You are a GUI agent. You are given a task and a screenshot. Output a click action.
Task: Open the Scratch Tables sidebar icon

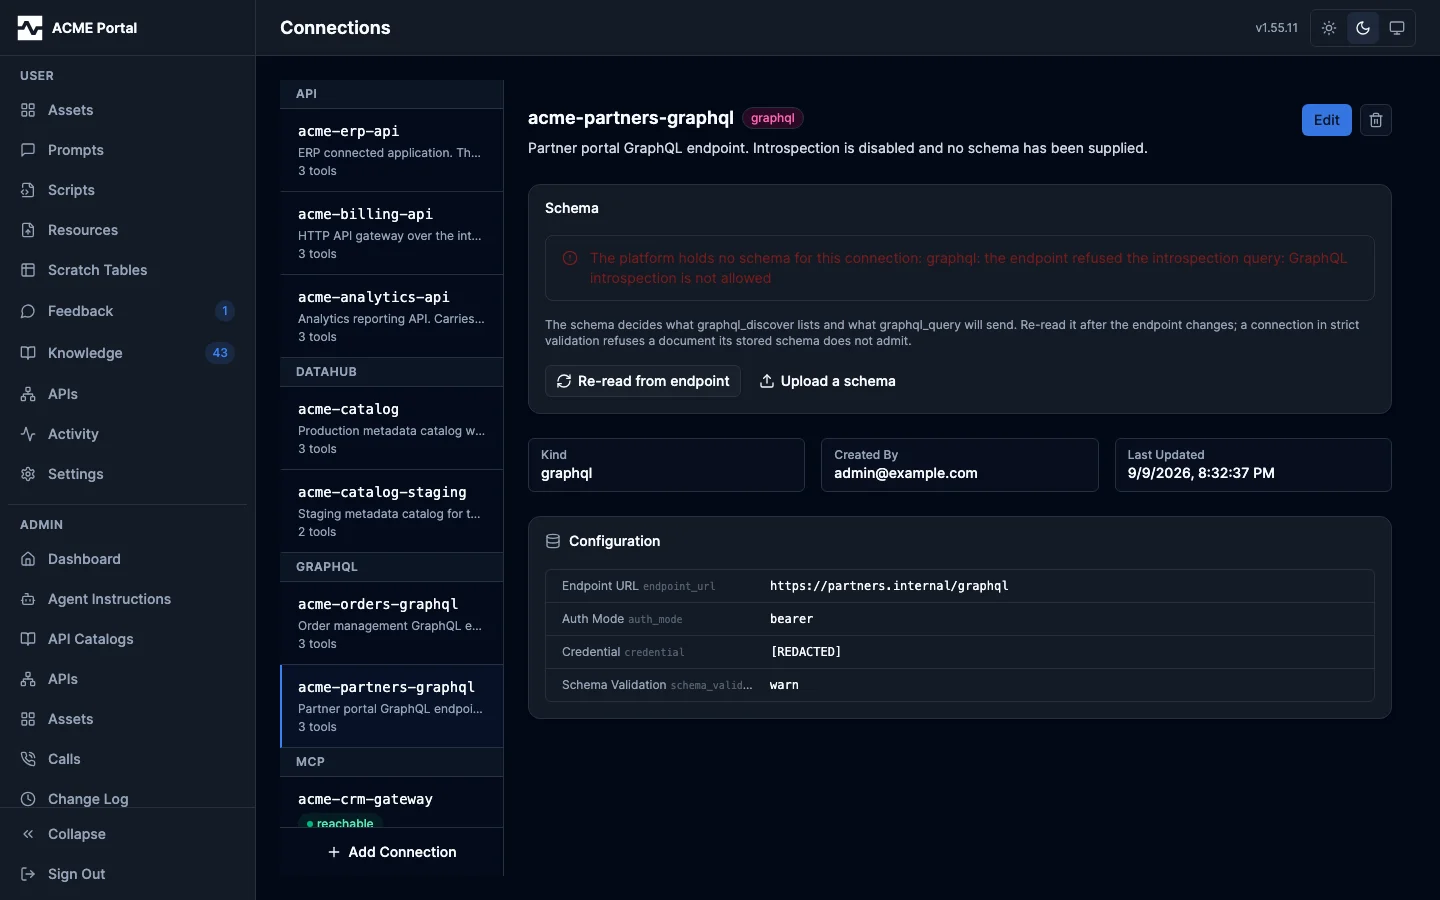click(28, 270)
